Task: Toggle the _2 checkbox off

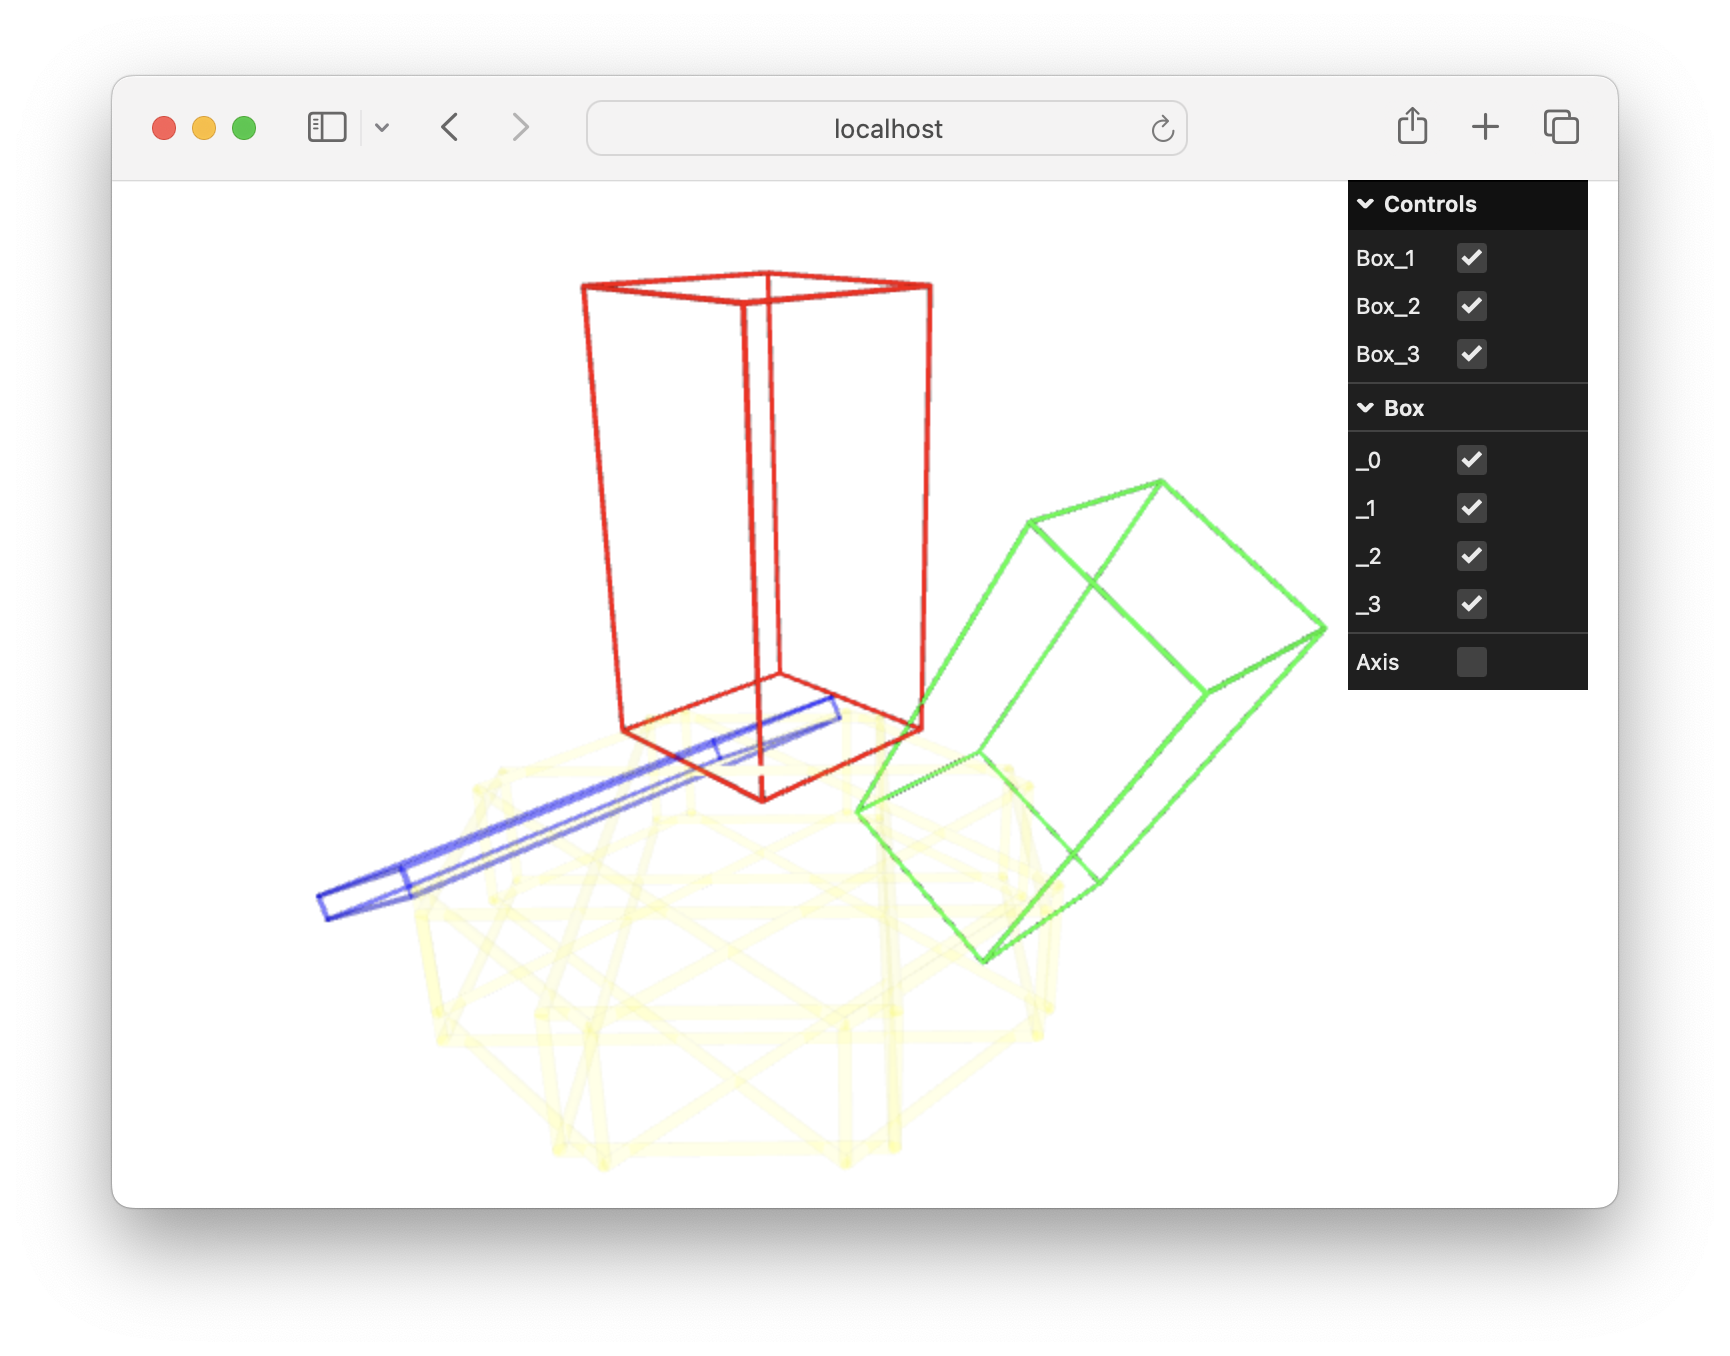Action: click(1472, 556)
